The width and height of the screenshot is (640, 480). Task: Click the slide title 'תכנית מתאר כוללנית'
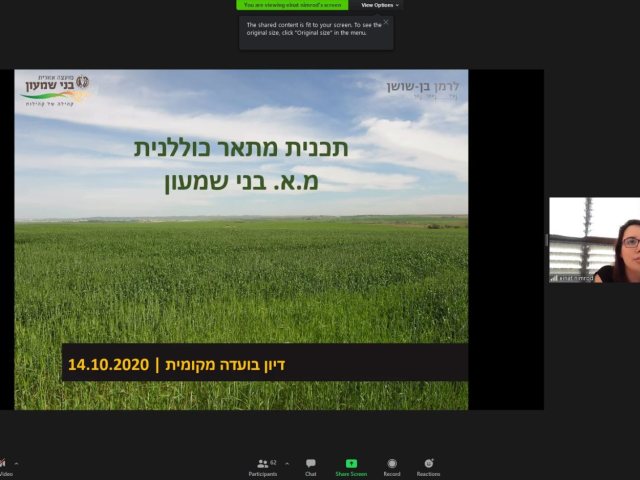coord(241,148)
